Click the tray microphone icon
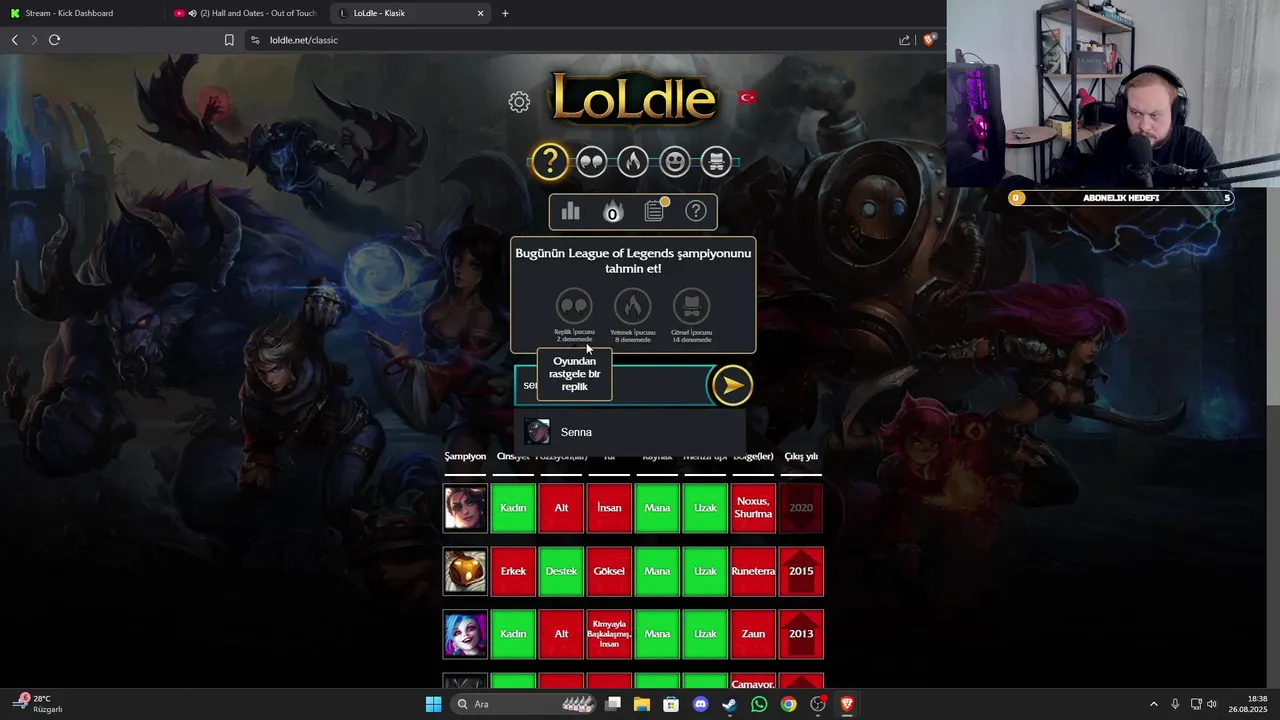The height and width of the screenshot is (720, 1280). (1175, 704)
